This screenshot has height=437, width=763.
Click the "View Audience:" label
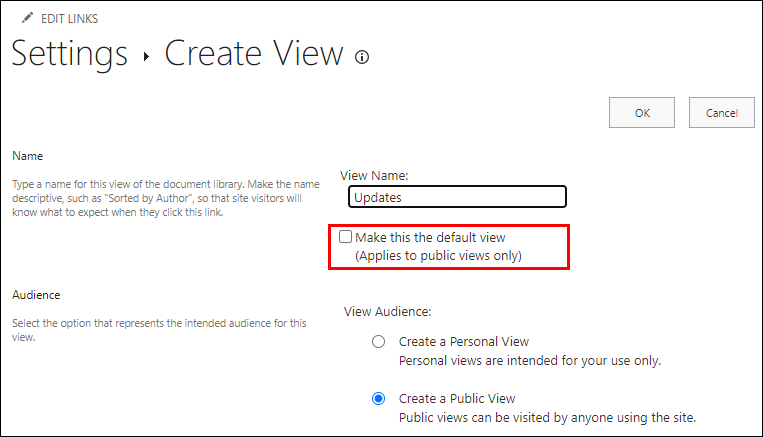click(x=387, y=312)
